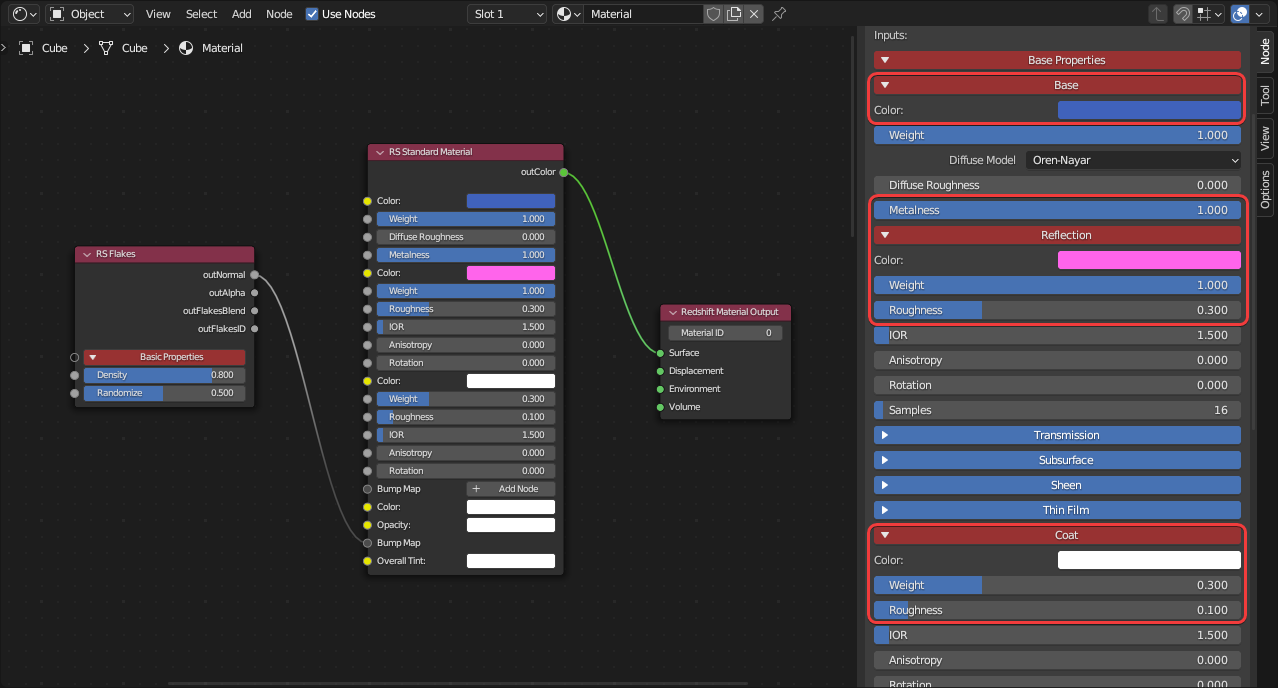Click the Cube object icon in breadcrumb

pyautogui.click(x=26, y=48)
